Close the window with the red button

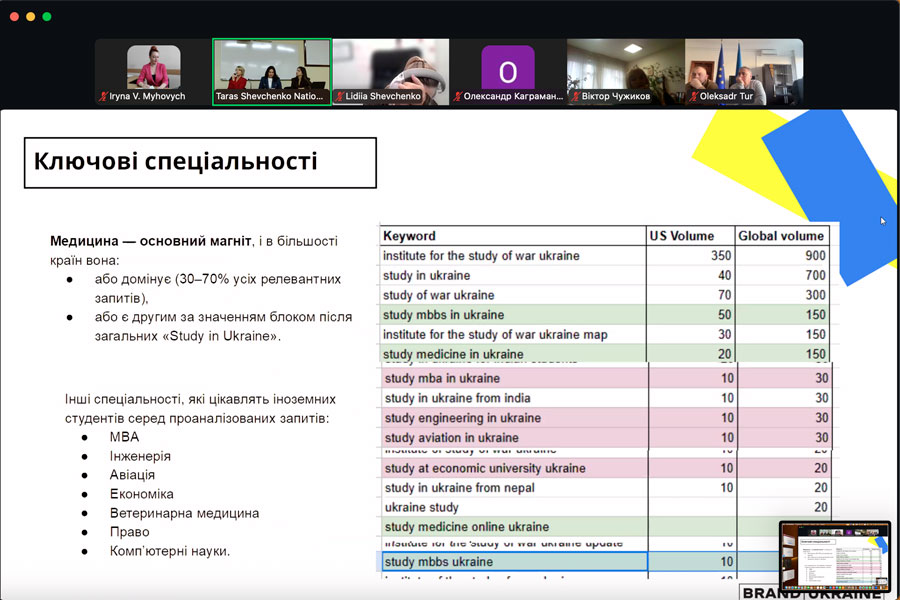[x=14, y=17]
